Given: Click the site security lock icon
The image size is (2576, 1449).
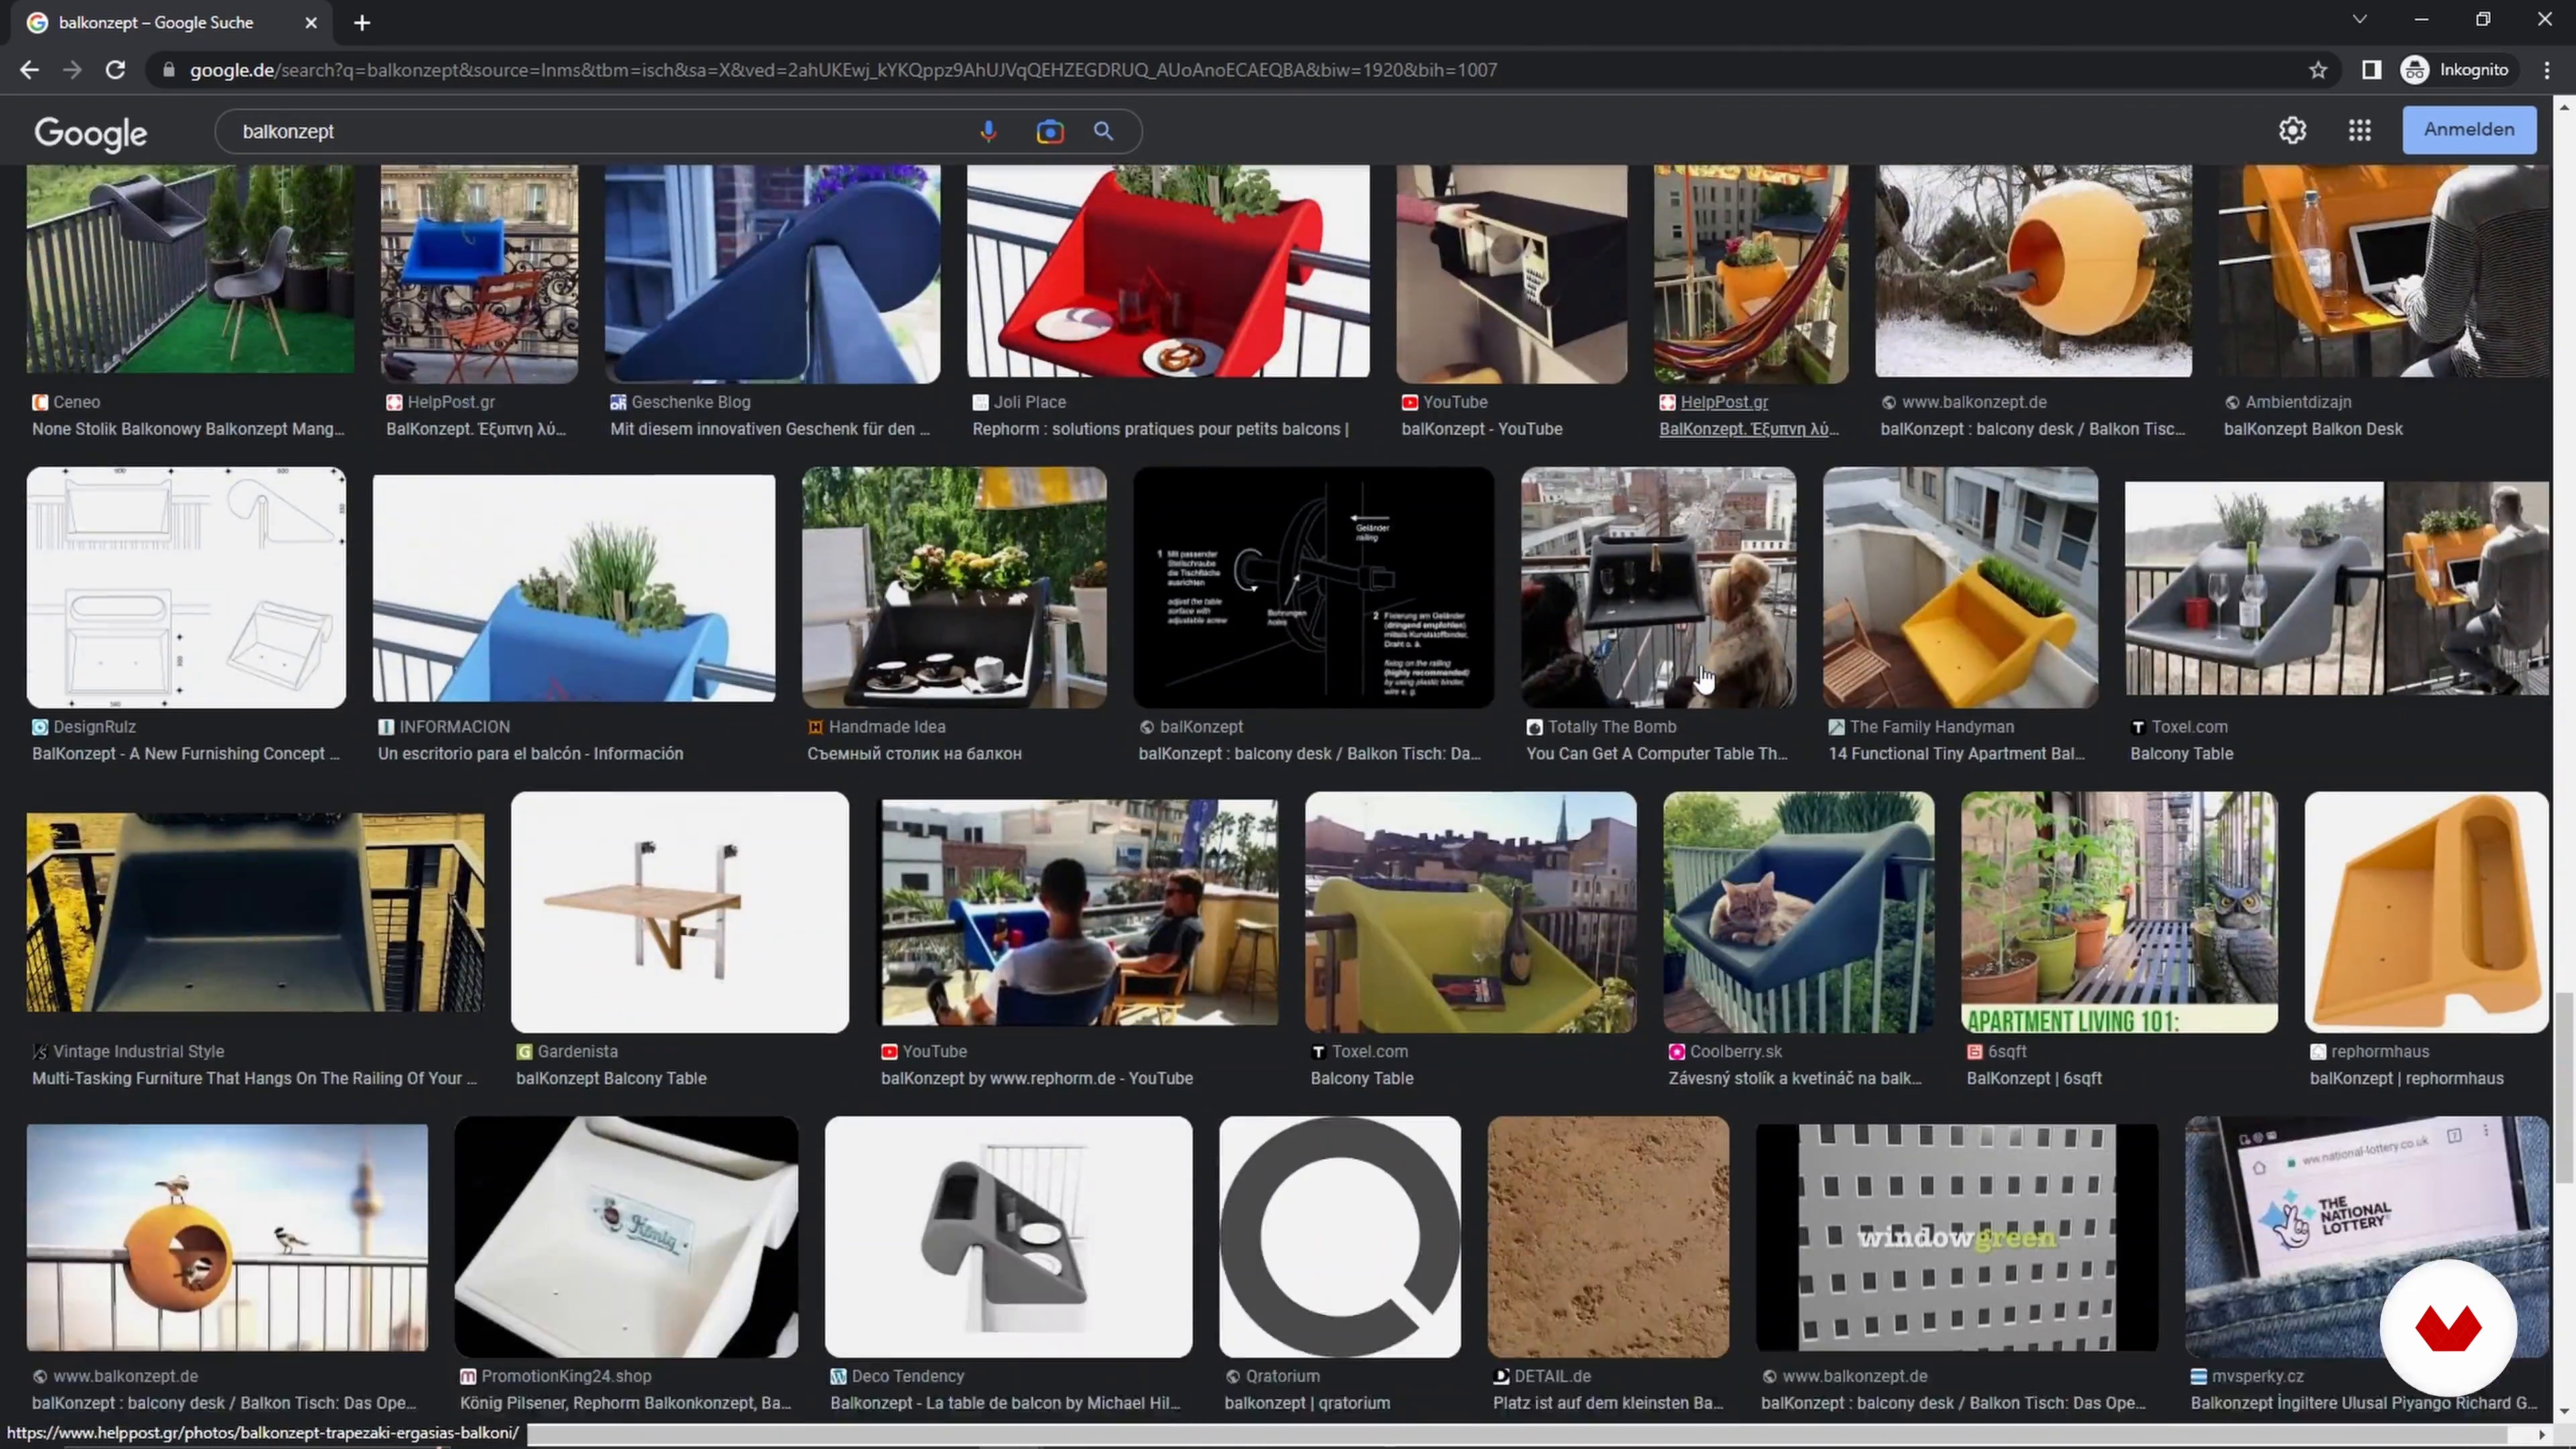Looking at the screenshot, I should 169,70.
